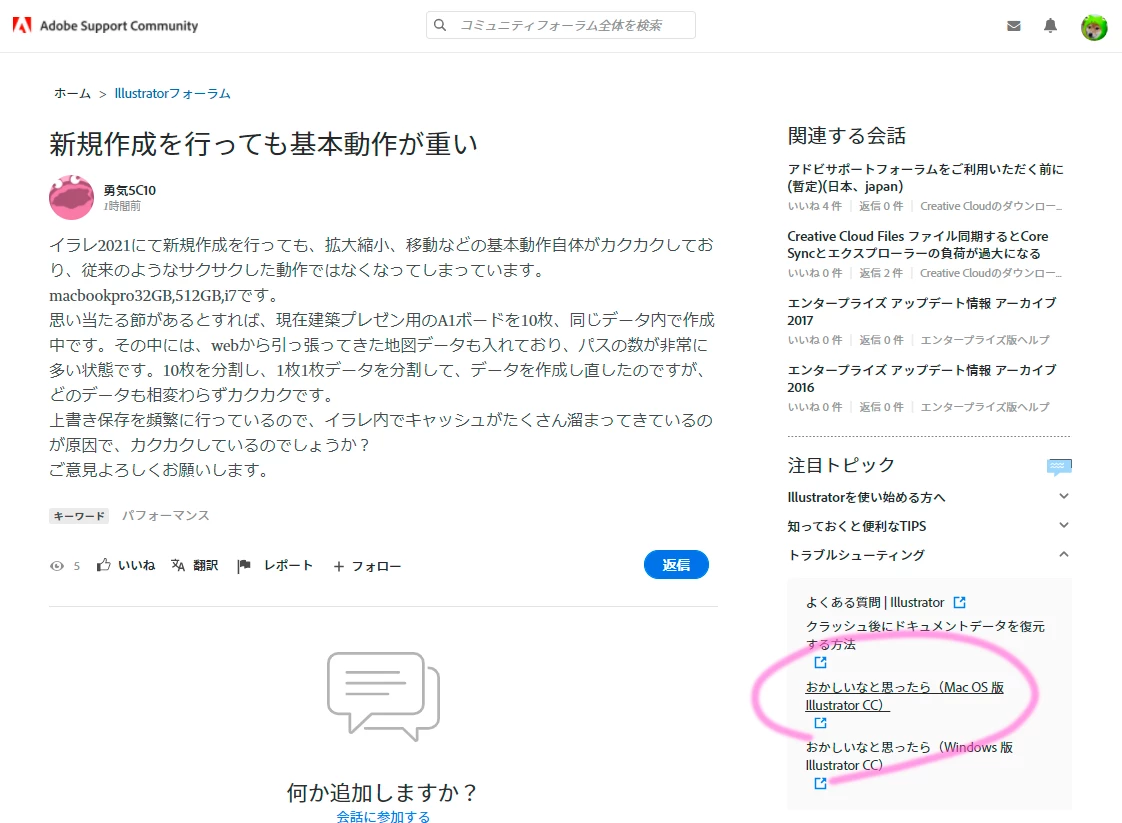Open the messages envelope icon
Screen dimensions: 1122x823
point(1013,26)
